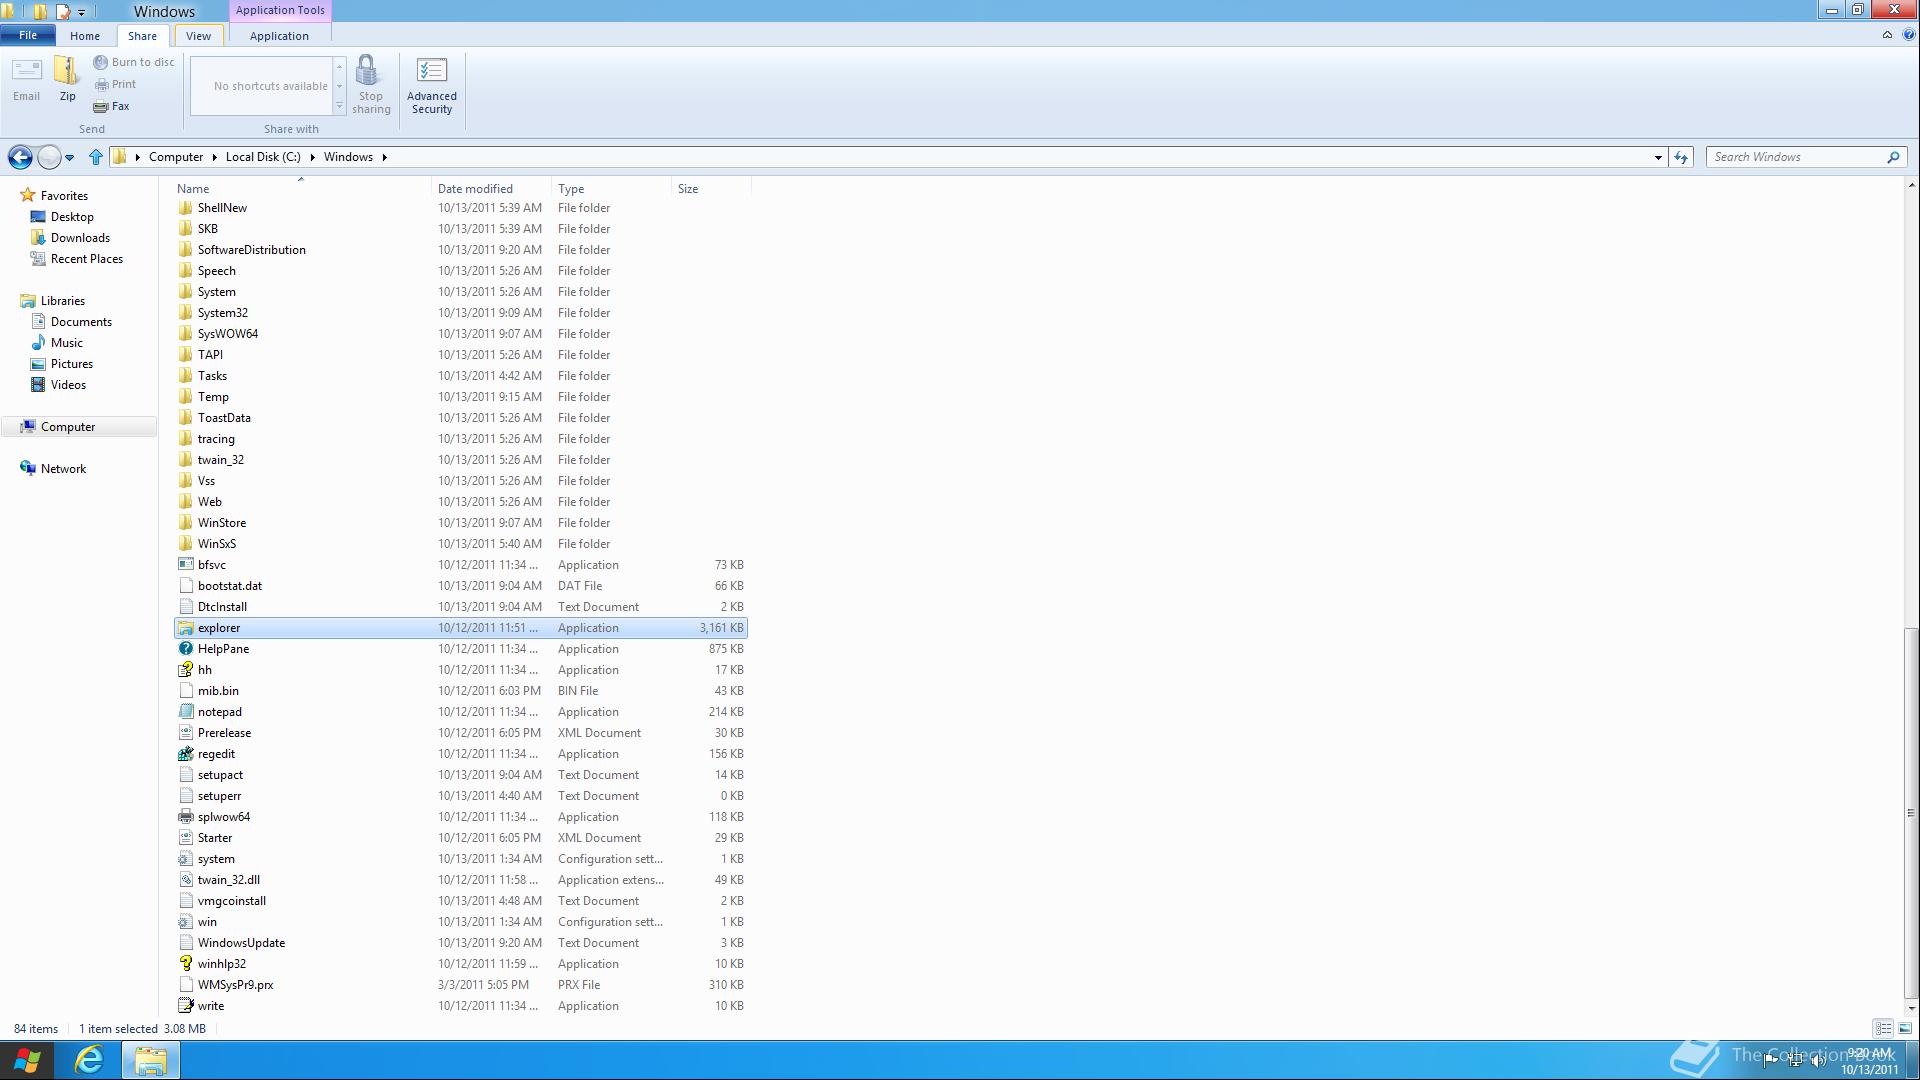Viewport: 1920px width, 1080px height.
Task: Switch to the View ribbon tab
Action: point(198,36)
